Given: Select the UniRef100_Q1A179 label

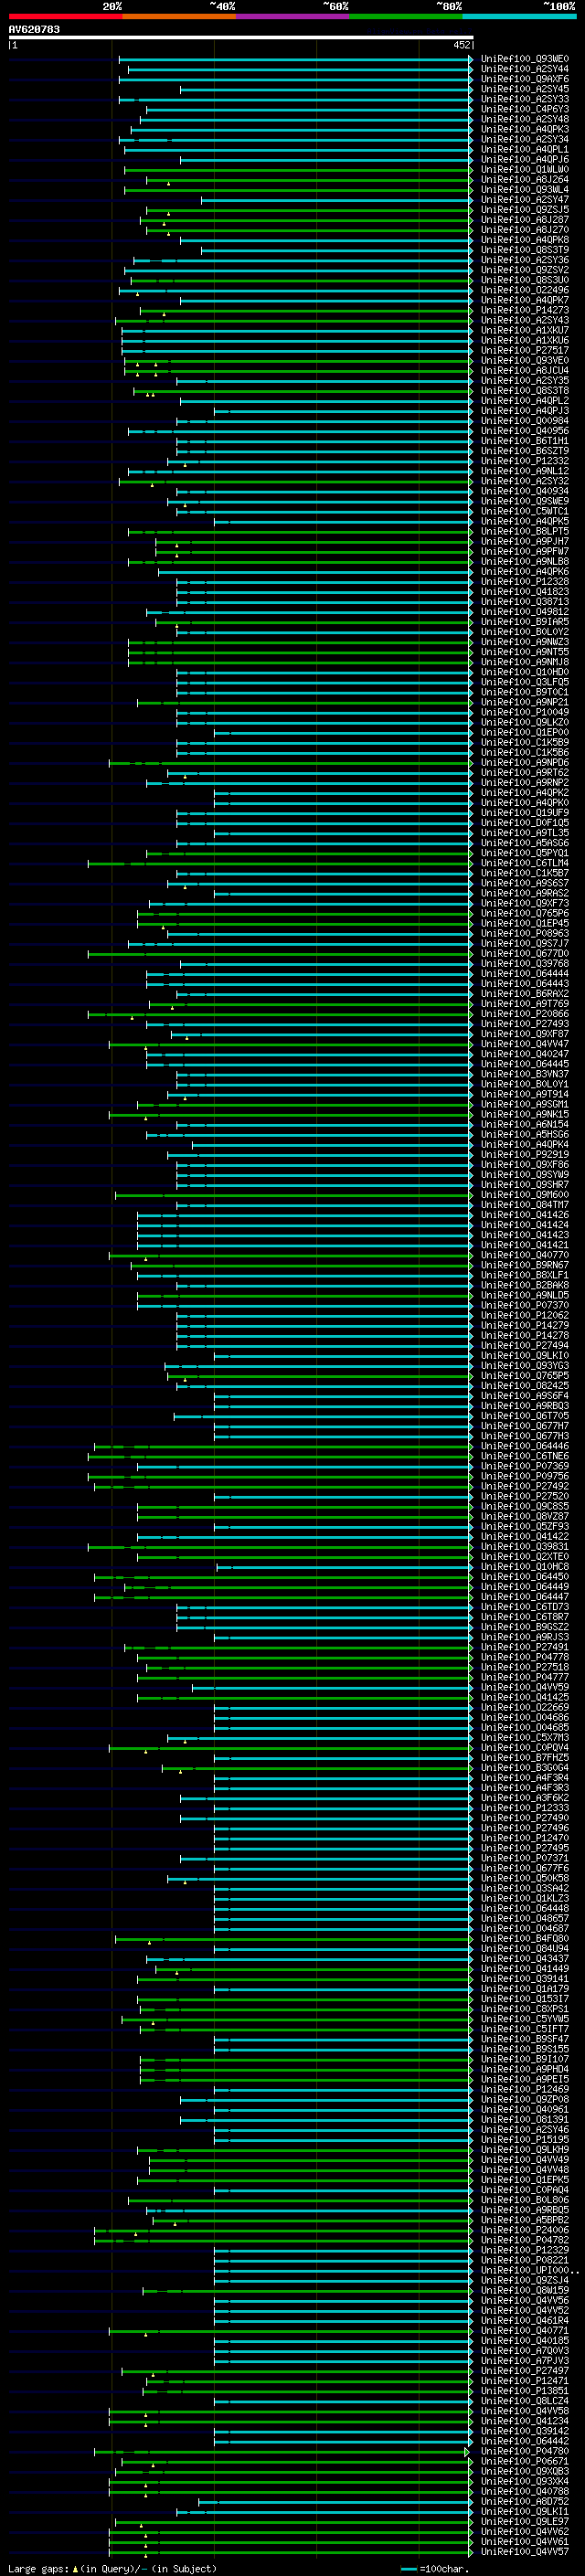Looking at the screenshot, I should (525, 1989).
